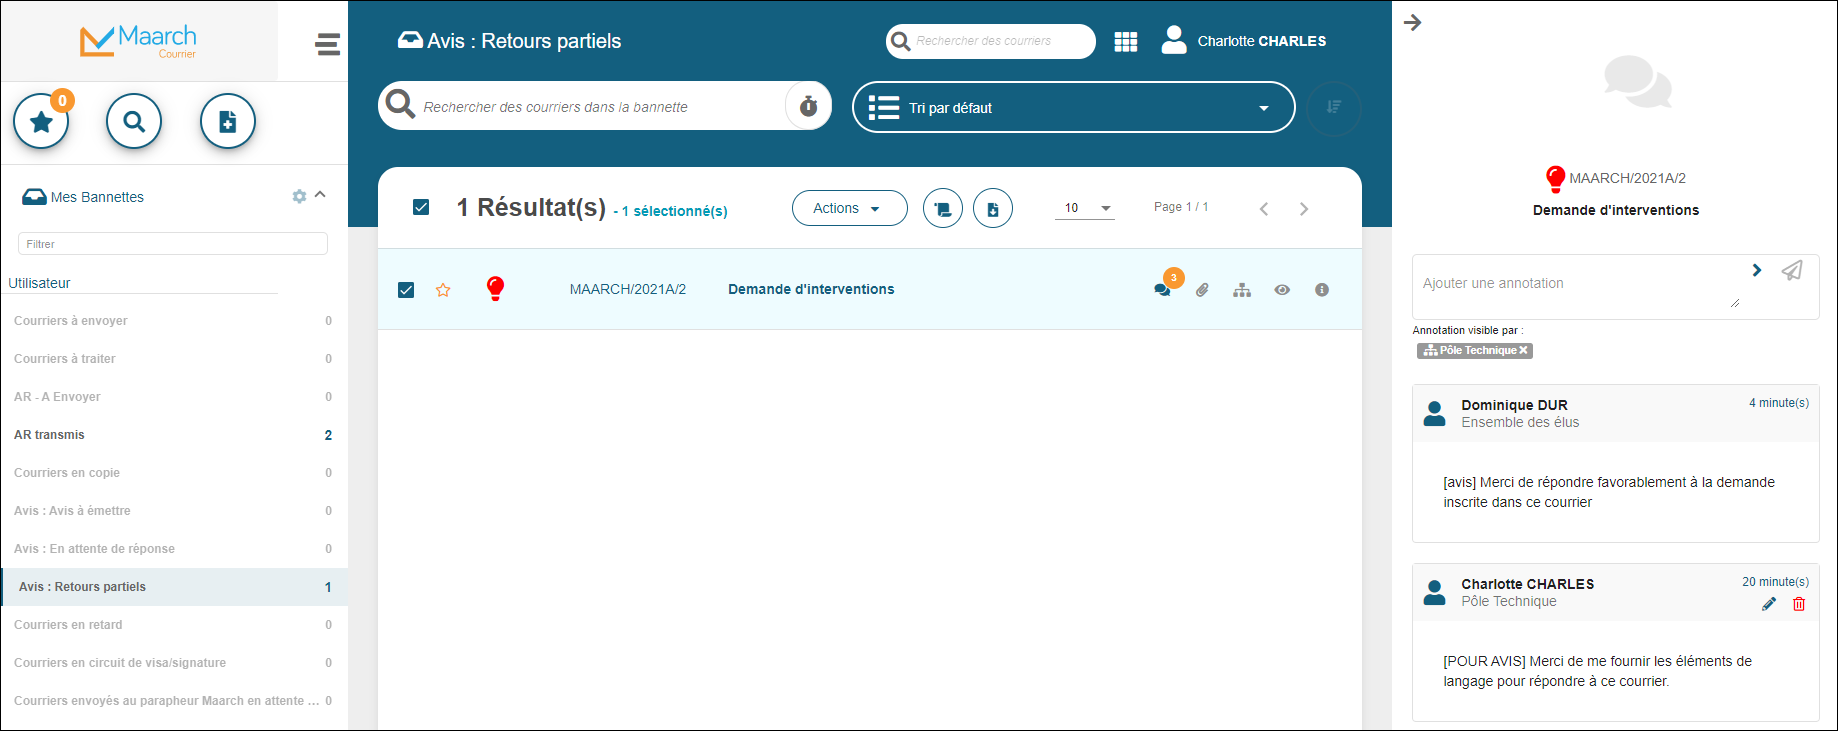Open the results-per-page dropdown showing 10
The height and width of the screenshot is (731, 1838).
click(1085, 208)
